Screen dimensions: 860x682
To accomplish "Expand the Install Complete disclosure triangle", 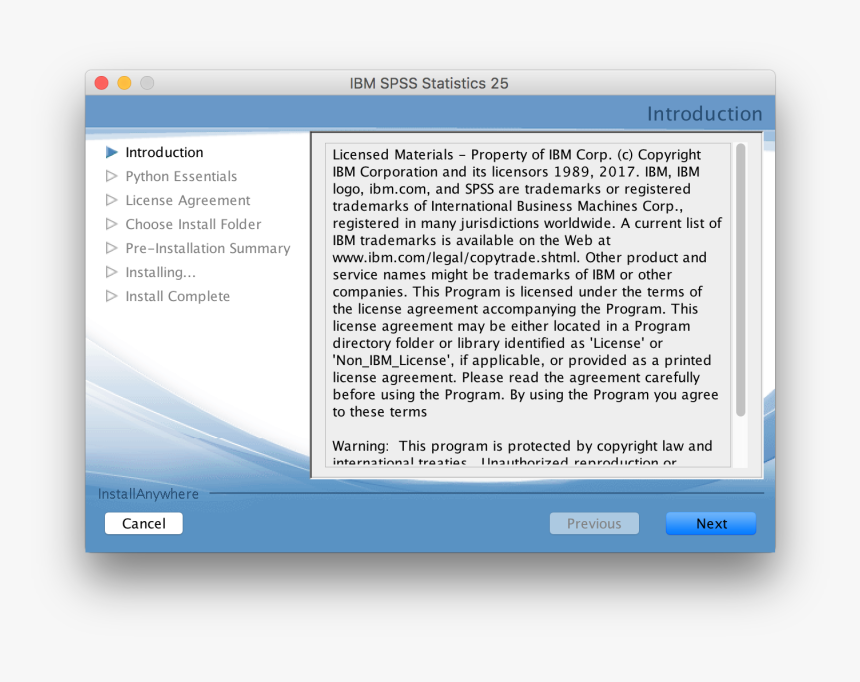I will [112, 296].
